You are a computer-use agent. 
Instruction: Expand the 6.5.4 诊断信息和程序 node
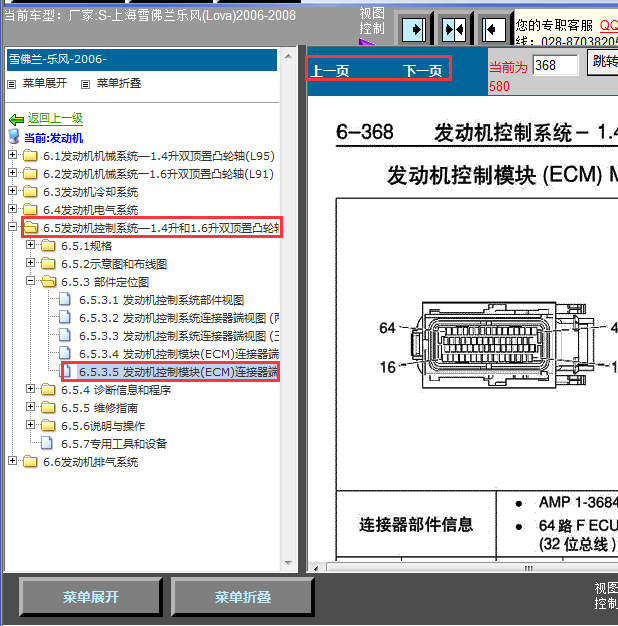click(x=30, y=388)
